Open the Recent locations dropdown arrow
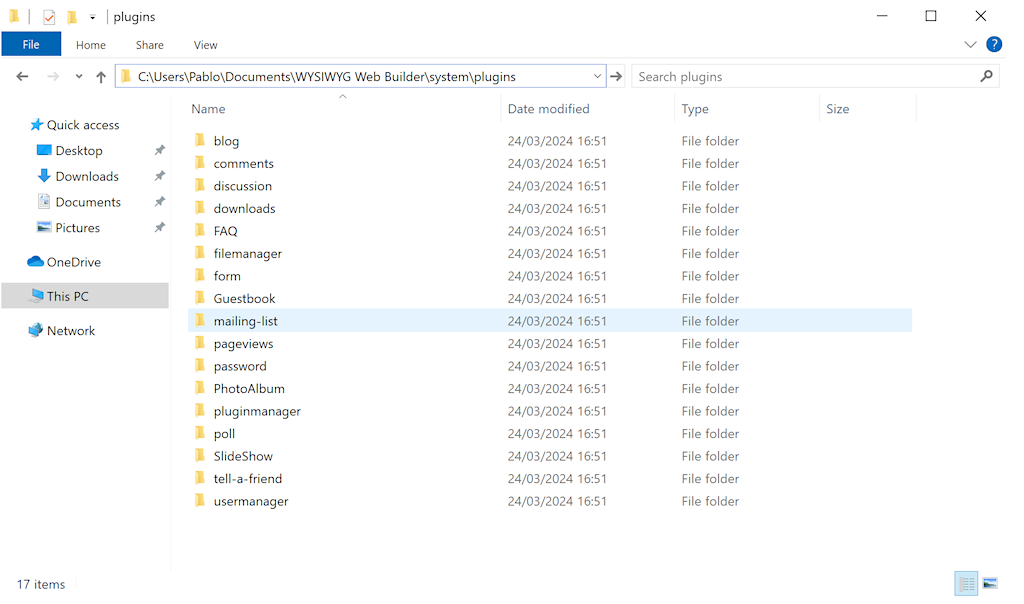Screen dimensions: 1024x604 point(79,76)
